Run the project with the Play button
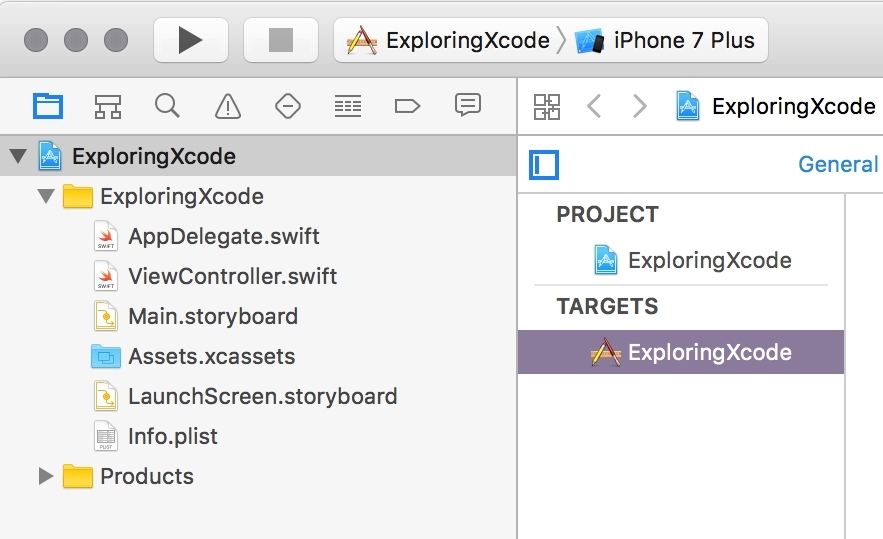The width and height of the screenshot is (883, 539). coord(190,40)
